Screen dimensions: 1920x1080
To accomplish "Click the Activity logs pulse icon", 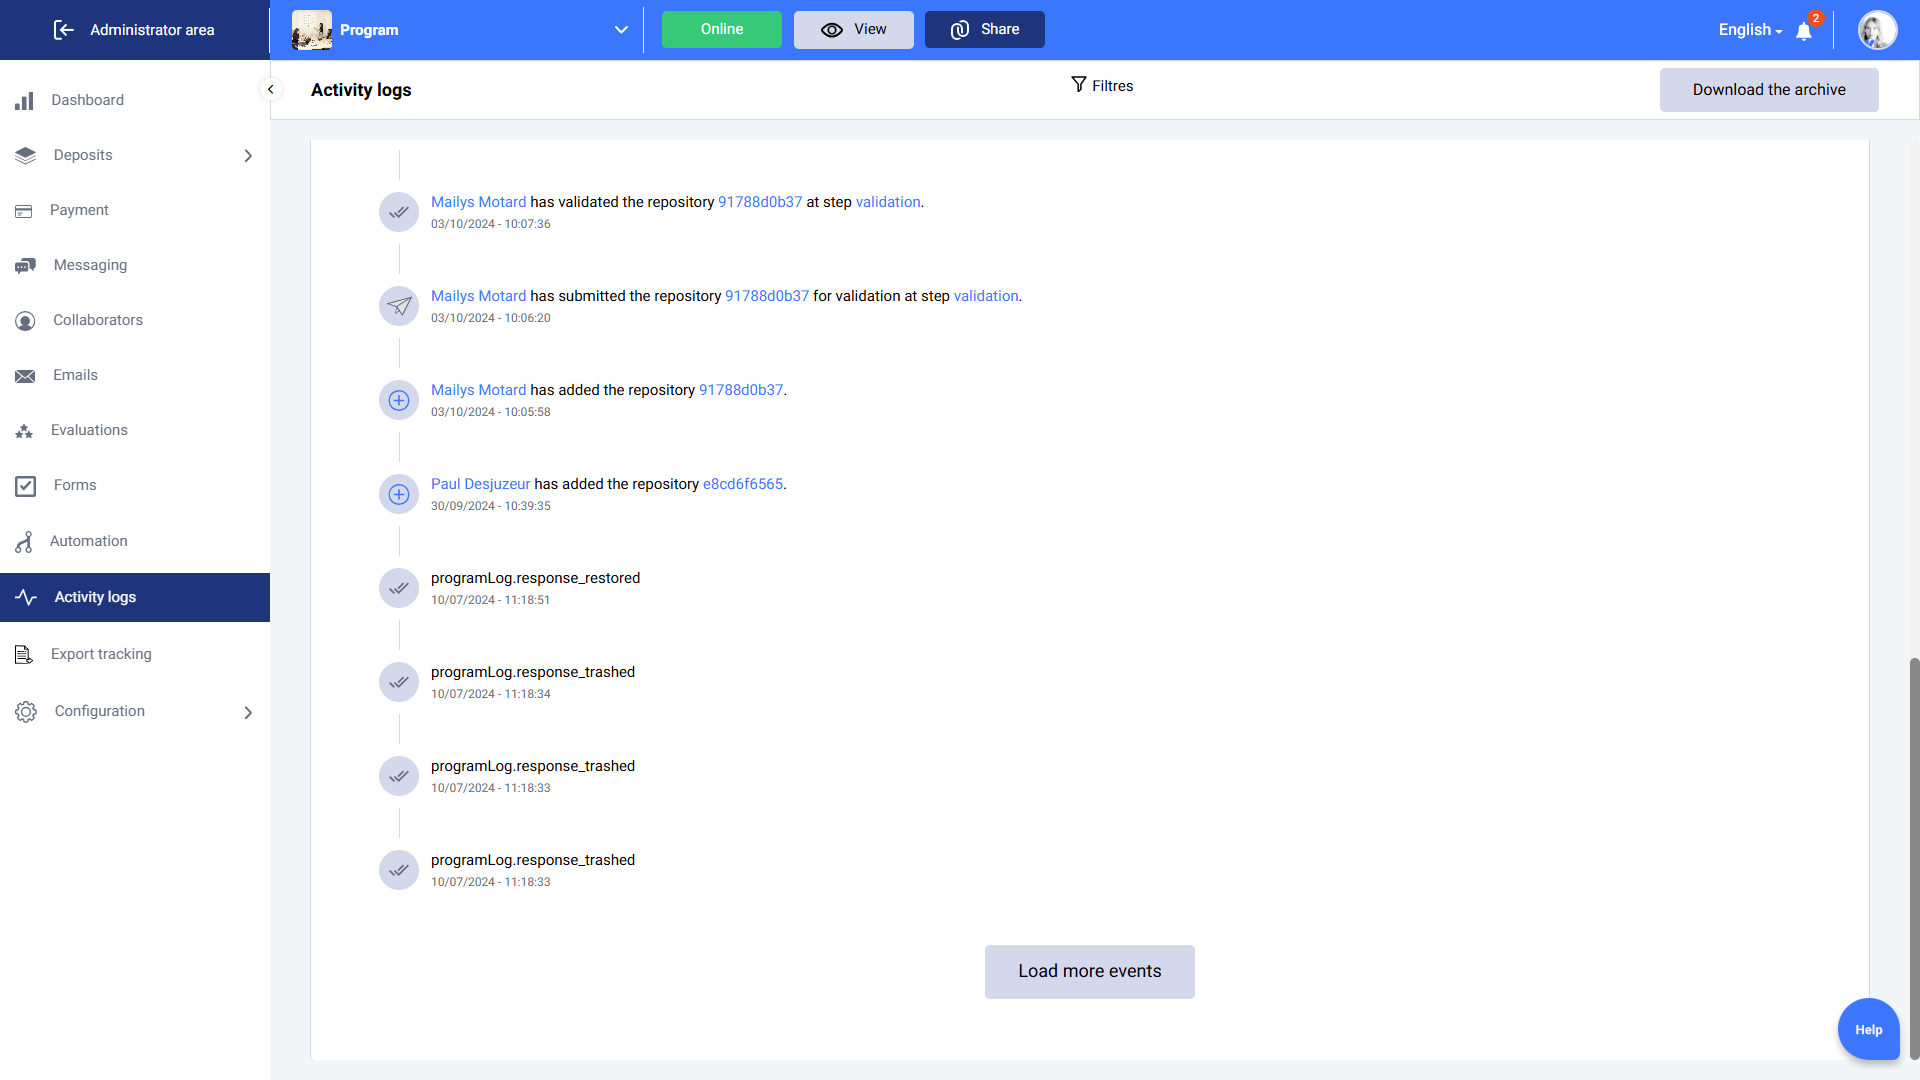I will coord(26,598).
